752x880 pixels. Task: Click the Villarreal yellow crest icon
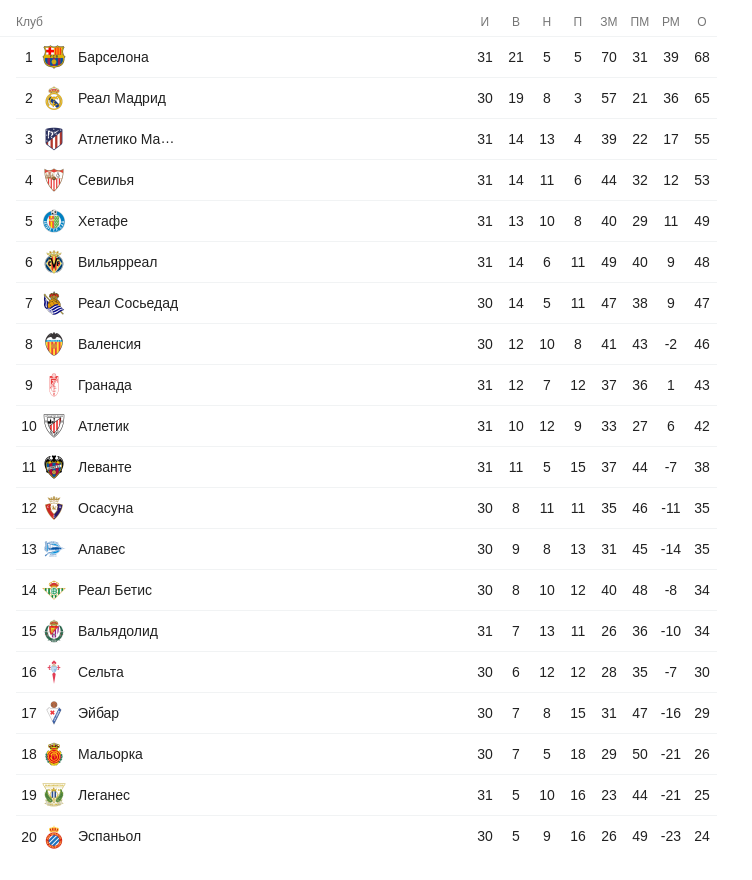coord(54,262)
